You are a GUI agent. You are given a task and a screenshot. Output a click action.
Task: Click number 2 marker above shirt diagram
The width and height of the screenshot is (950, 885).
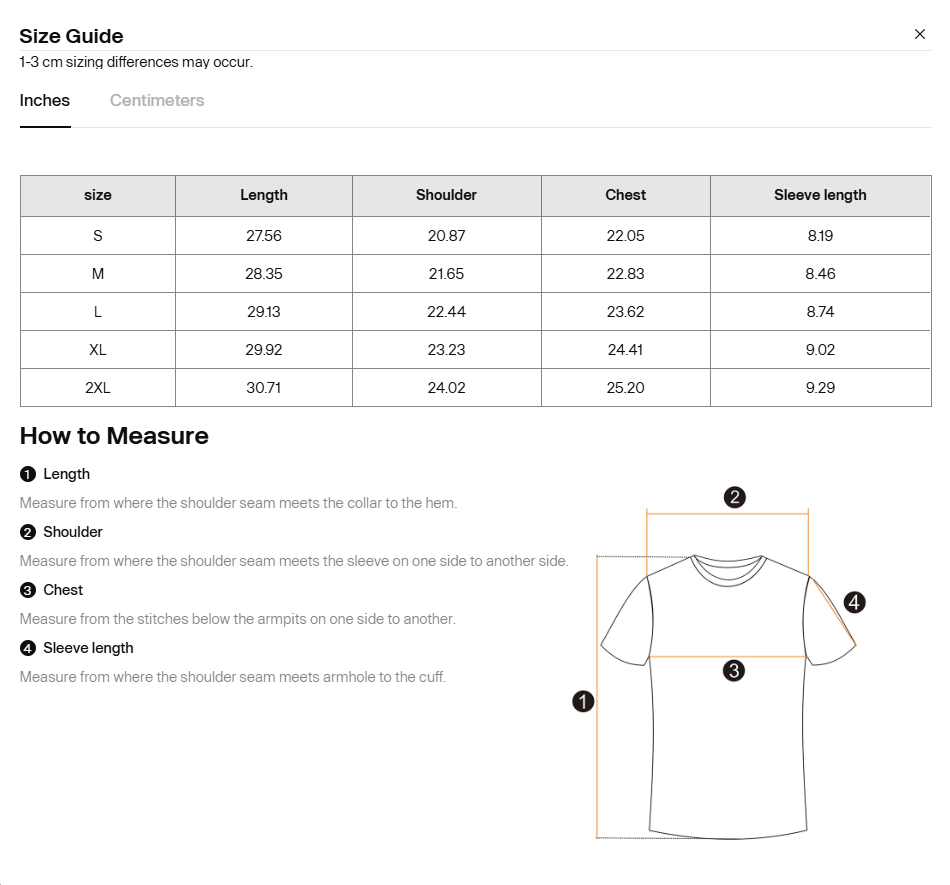tap(734, 497)
